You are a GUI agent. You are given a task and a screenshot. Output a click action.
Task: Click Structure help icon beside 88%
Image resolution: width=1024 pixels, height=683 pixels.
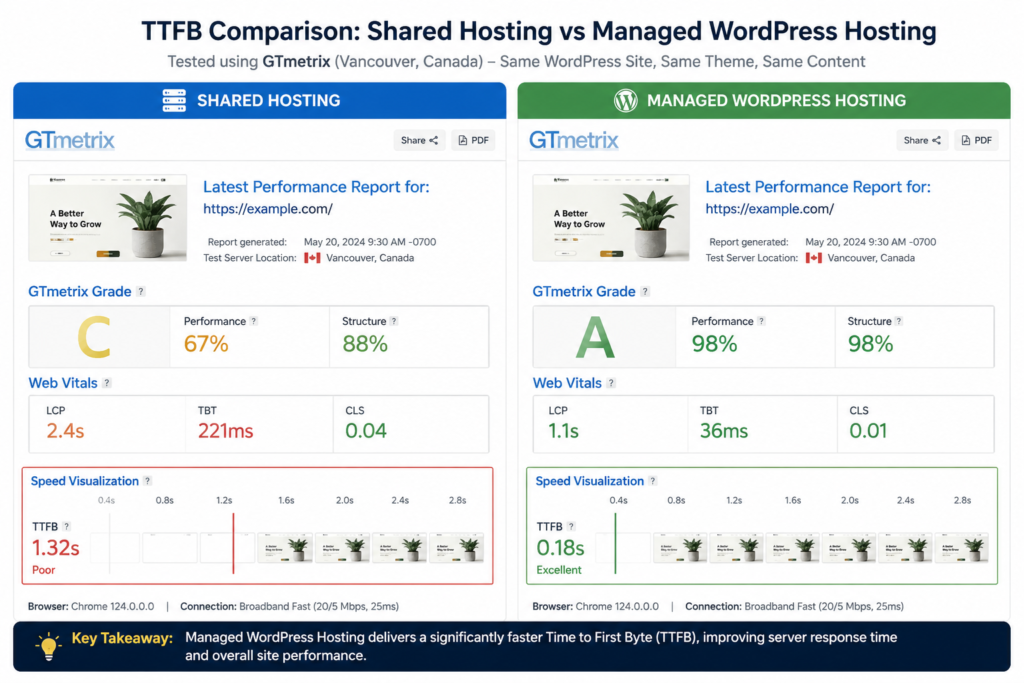[x=394, y=321]
